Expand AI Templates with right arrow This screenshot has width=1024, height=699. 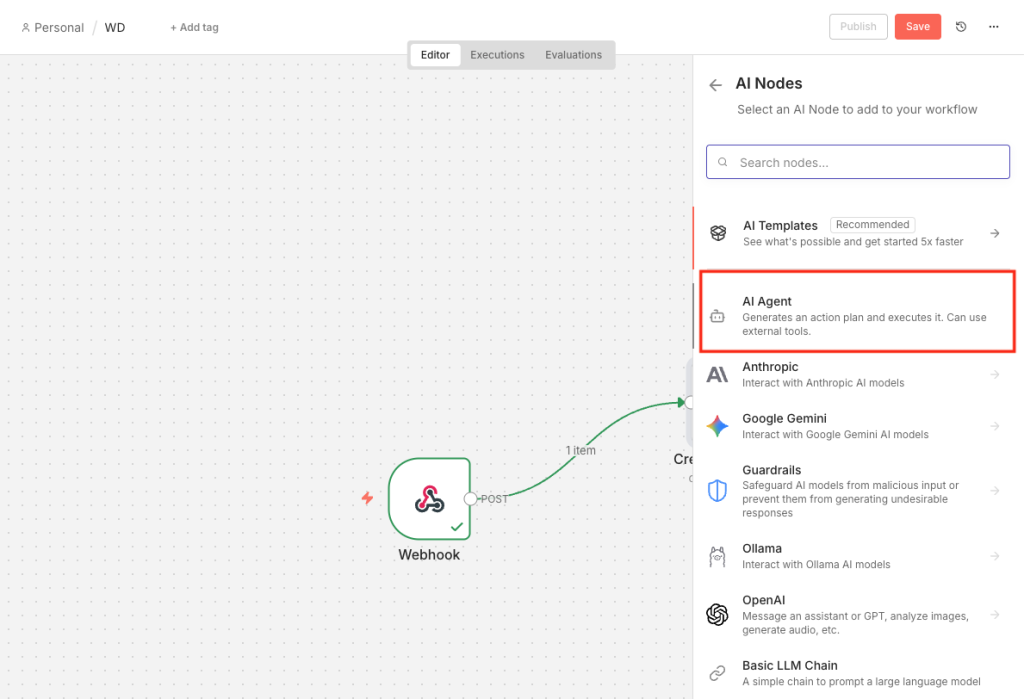click(x=994, y=233)
